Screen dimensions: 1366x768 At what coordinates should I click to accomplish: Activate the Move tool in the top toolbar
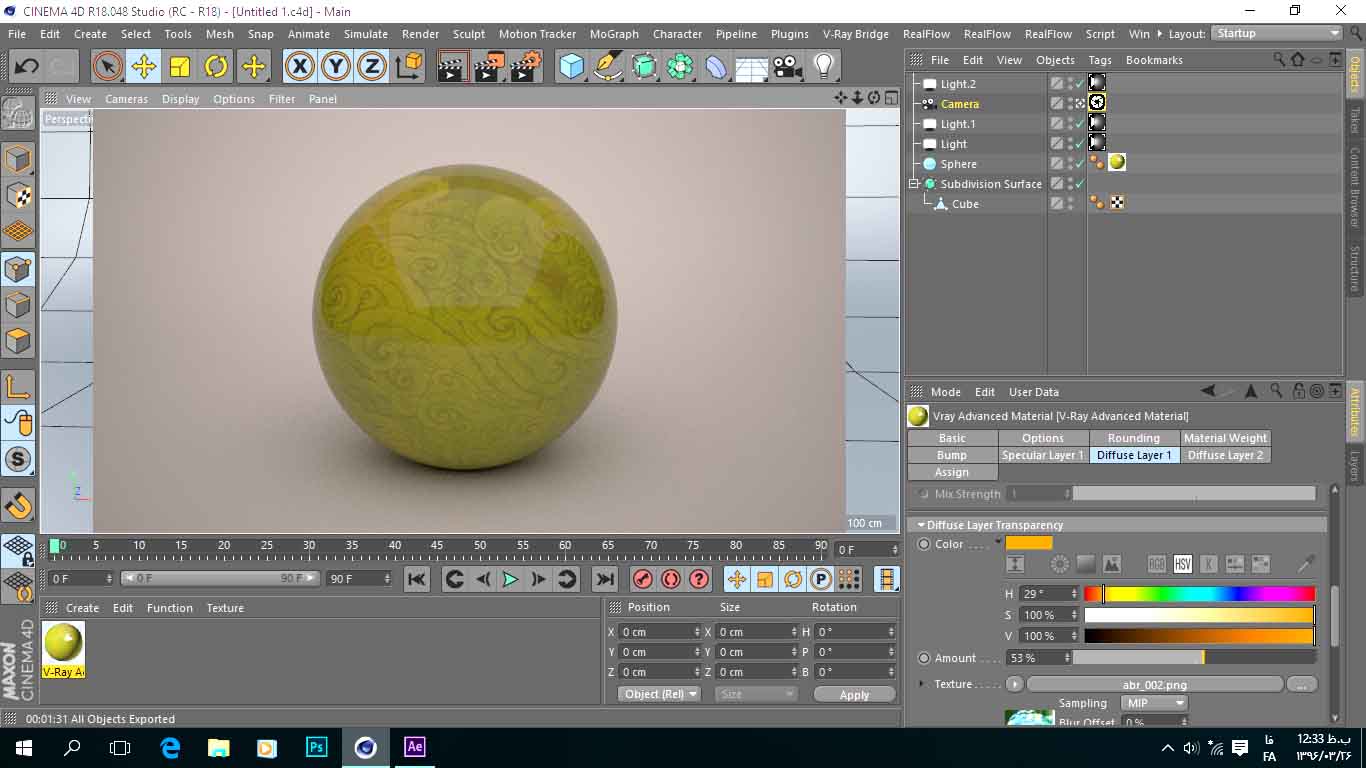(x=144, y=67)
